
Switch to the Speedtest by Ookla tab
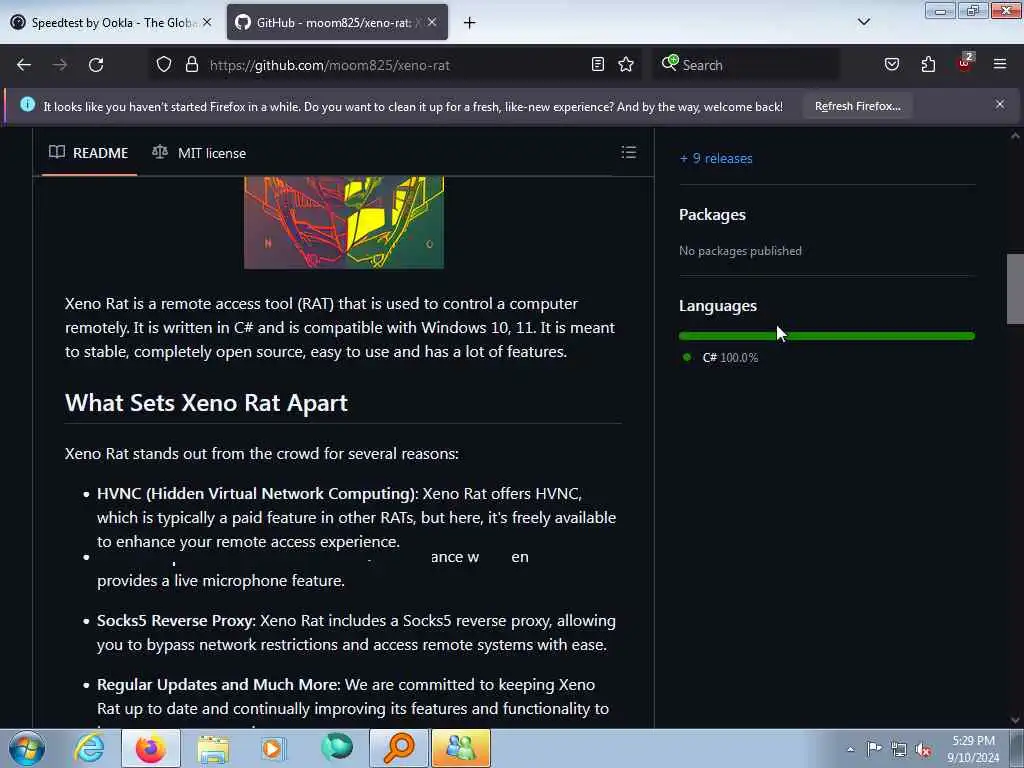[x=112, y=22]
